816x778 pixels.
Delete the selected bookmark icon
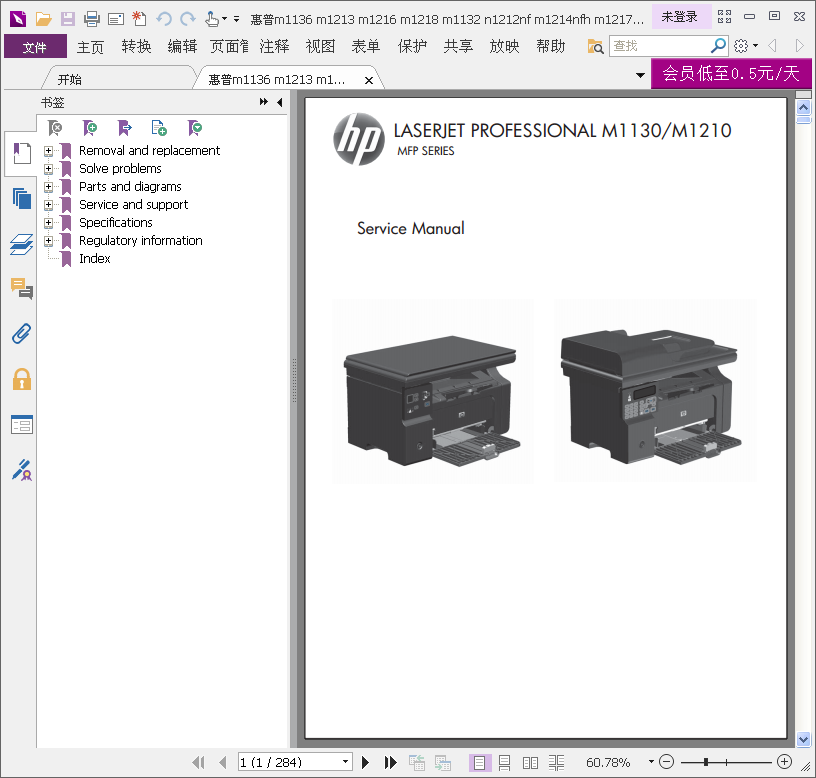(55, 127)
